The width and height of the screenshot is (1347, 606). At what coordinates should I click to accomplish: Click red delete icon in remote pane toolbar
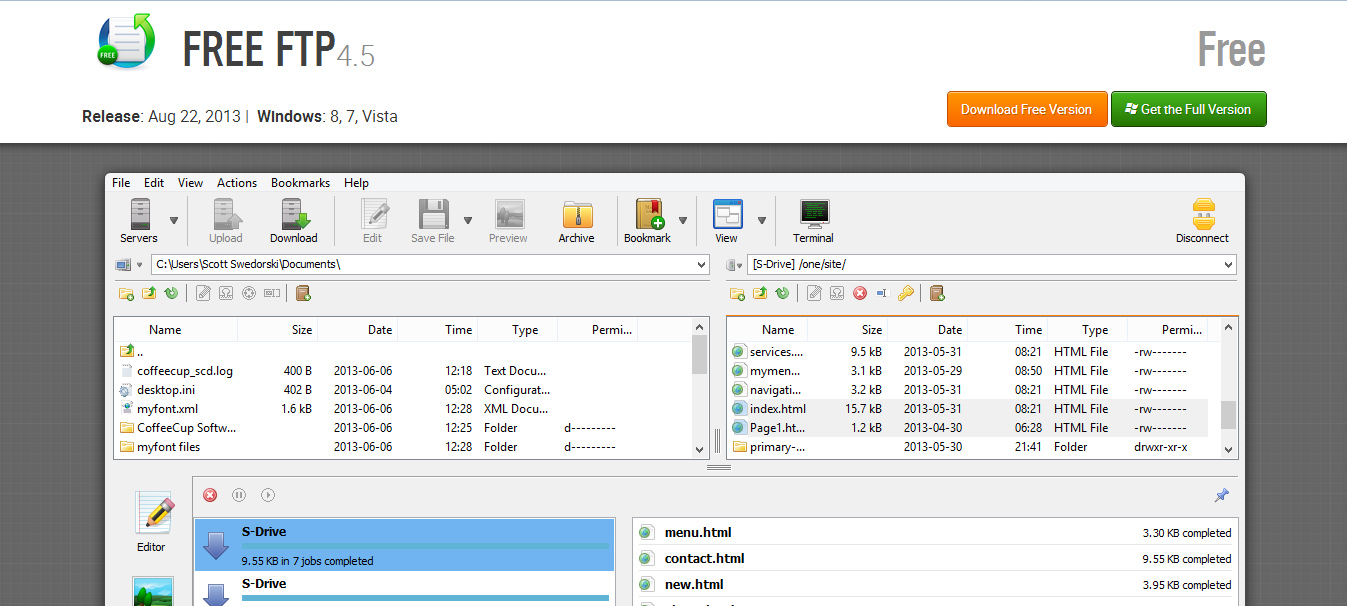click(860, 294)
